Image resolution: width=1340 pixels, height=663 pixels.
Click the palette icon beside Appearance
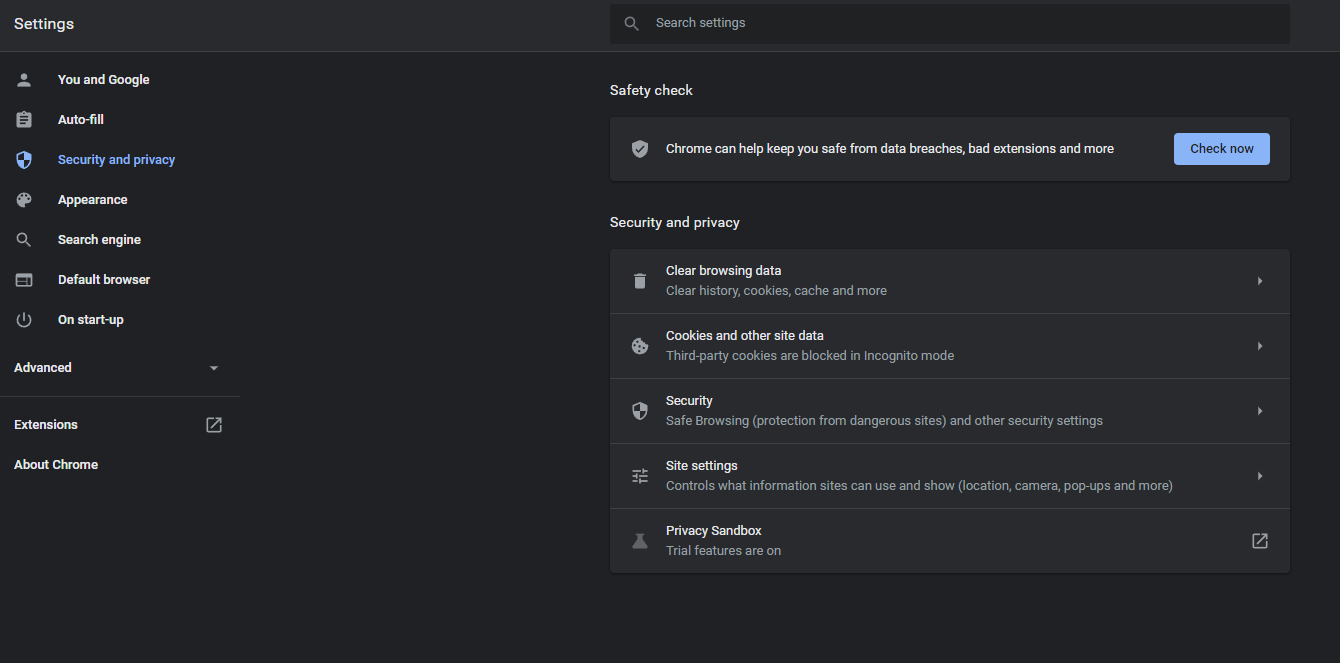(x=24, y=200)
